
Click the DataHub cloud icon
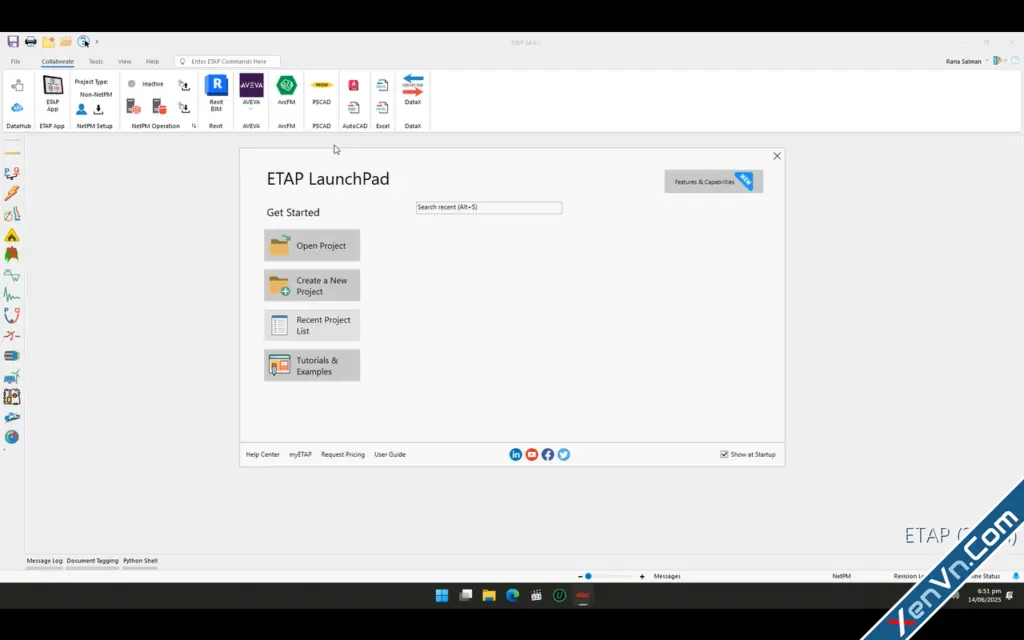pos(18,107)
